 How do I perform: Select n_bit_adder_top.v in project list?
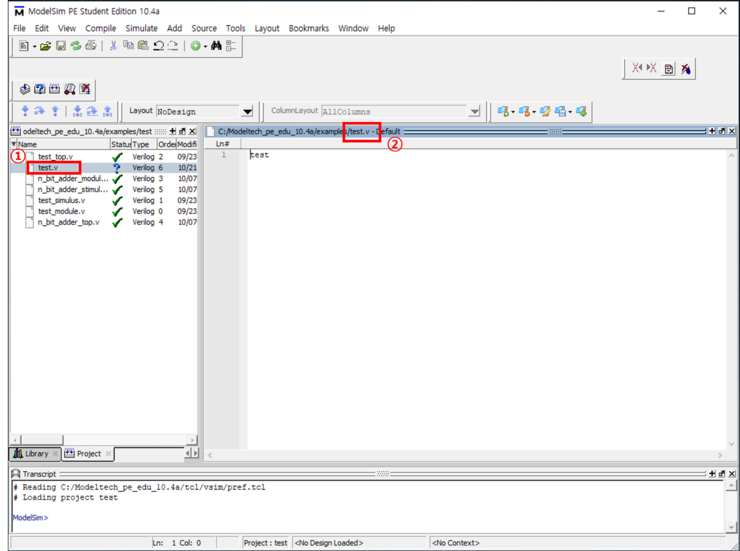(68, 222)
